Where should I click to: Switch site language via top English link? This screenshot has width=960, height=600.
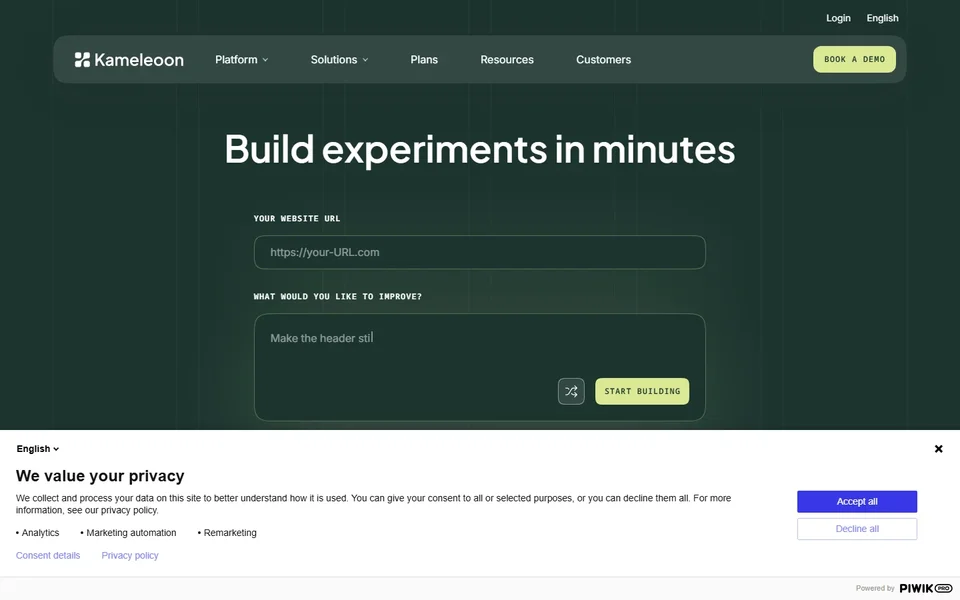coord(882,18)
